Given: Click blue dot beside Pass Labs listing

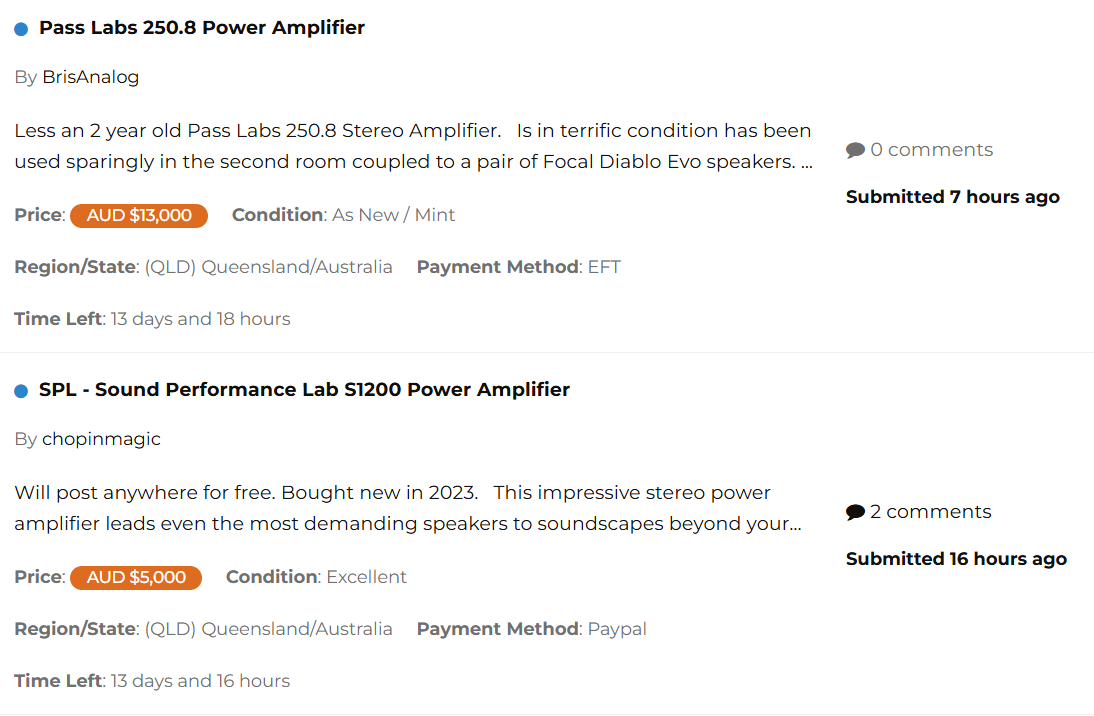Looking at the screenshot, I should 21,29.
